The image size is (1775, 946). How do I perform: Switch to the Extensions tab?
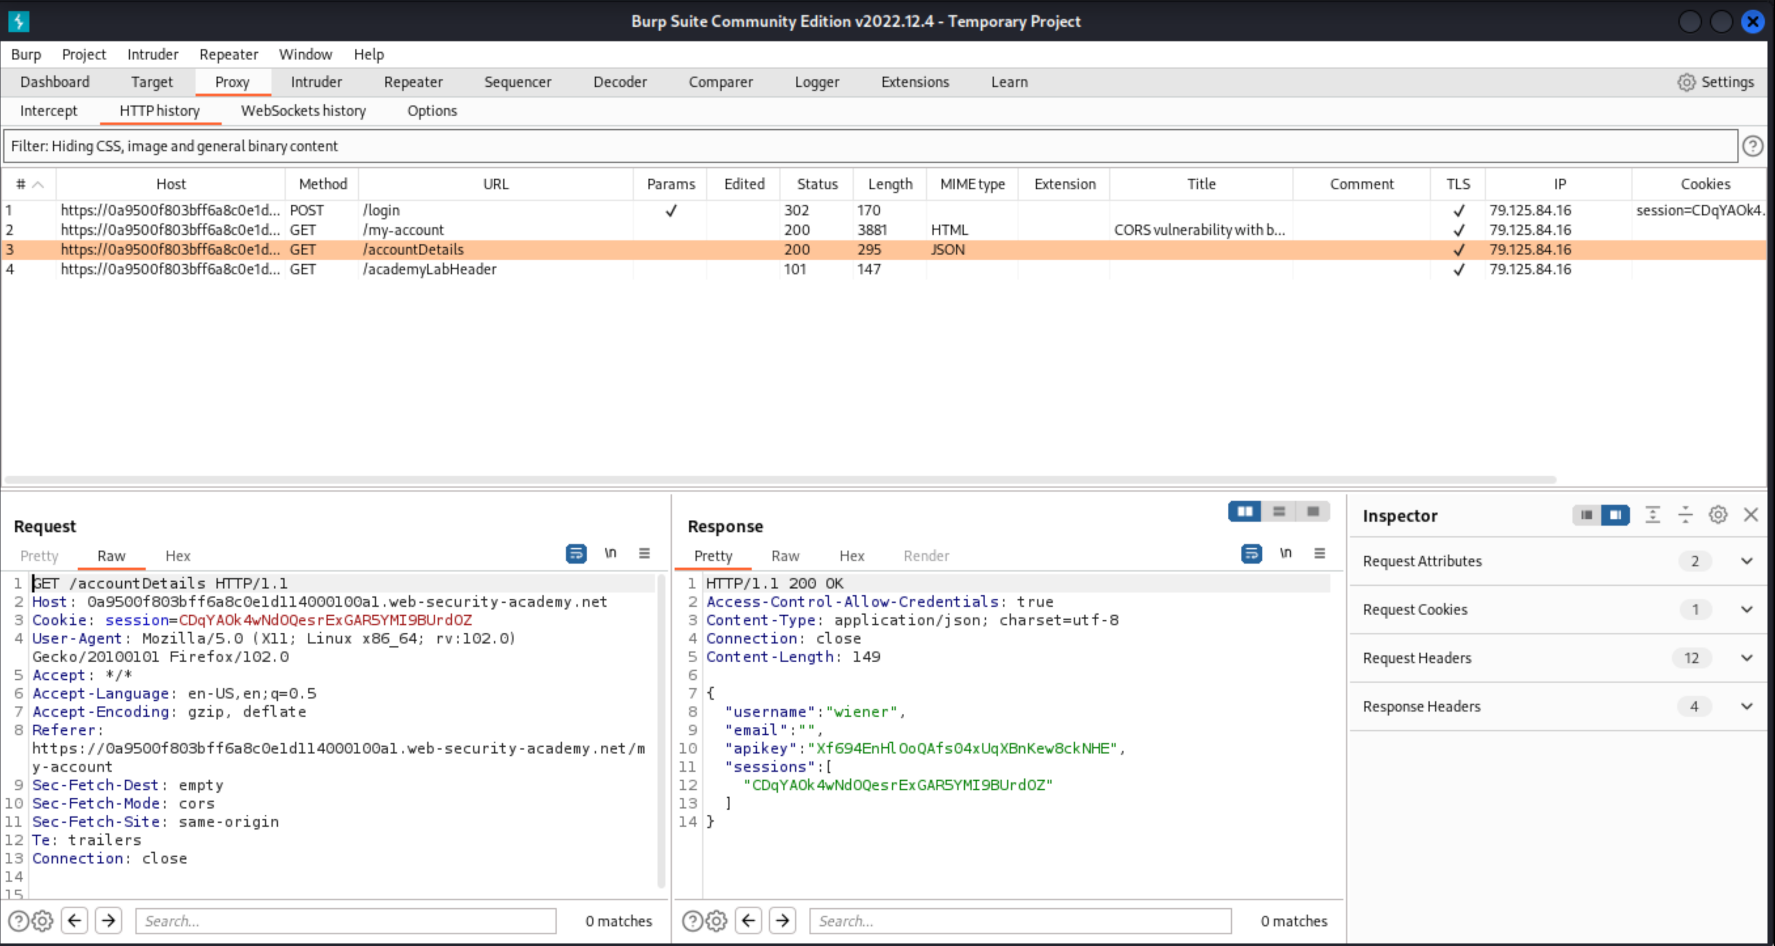(915, 82)
